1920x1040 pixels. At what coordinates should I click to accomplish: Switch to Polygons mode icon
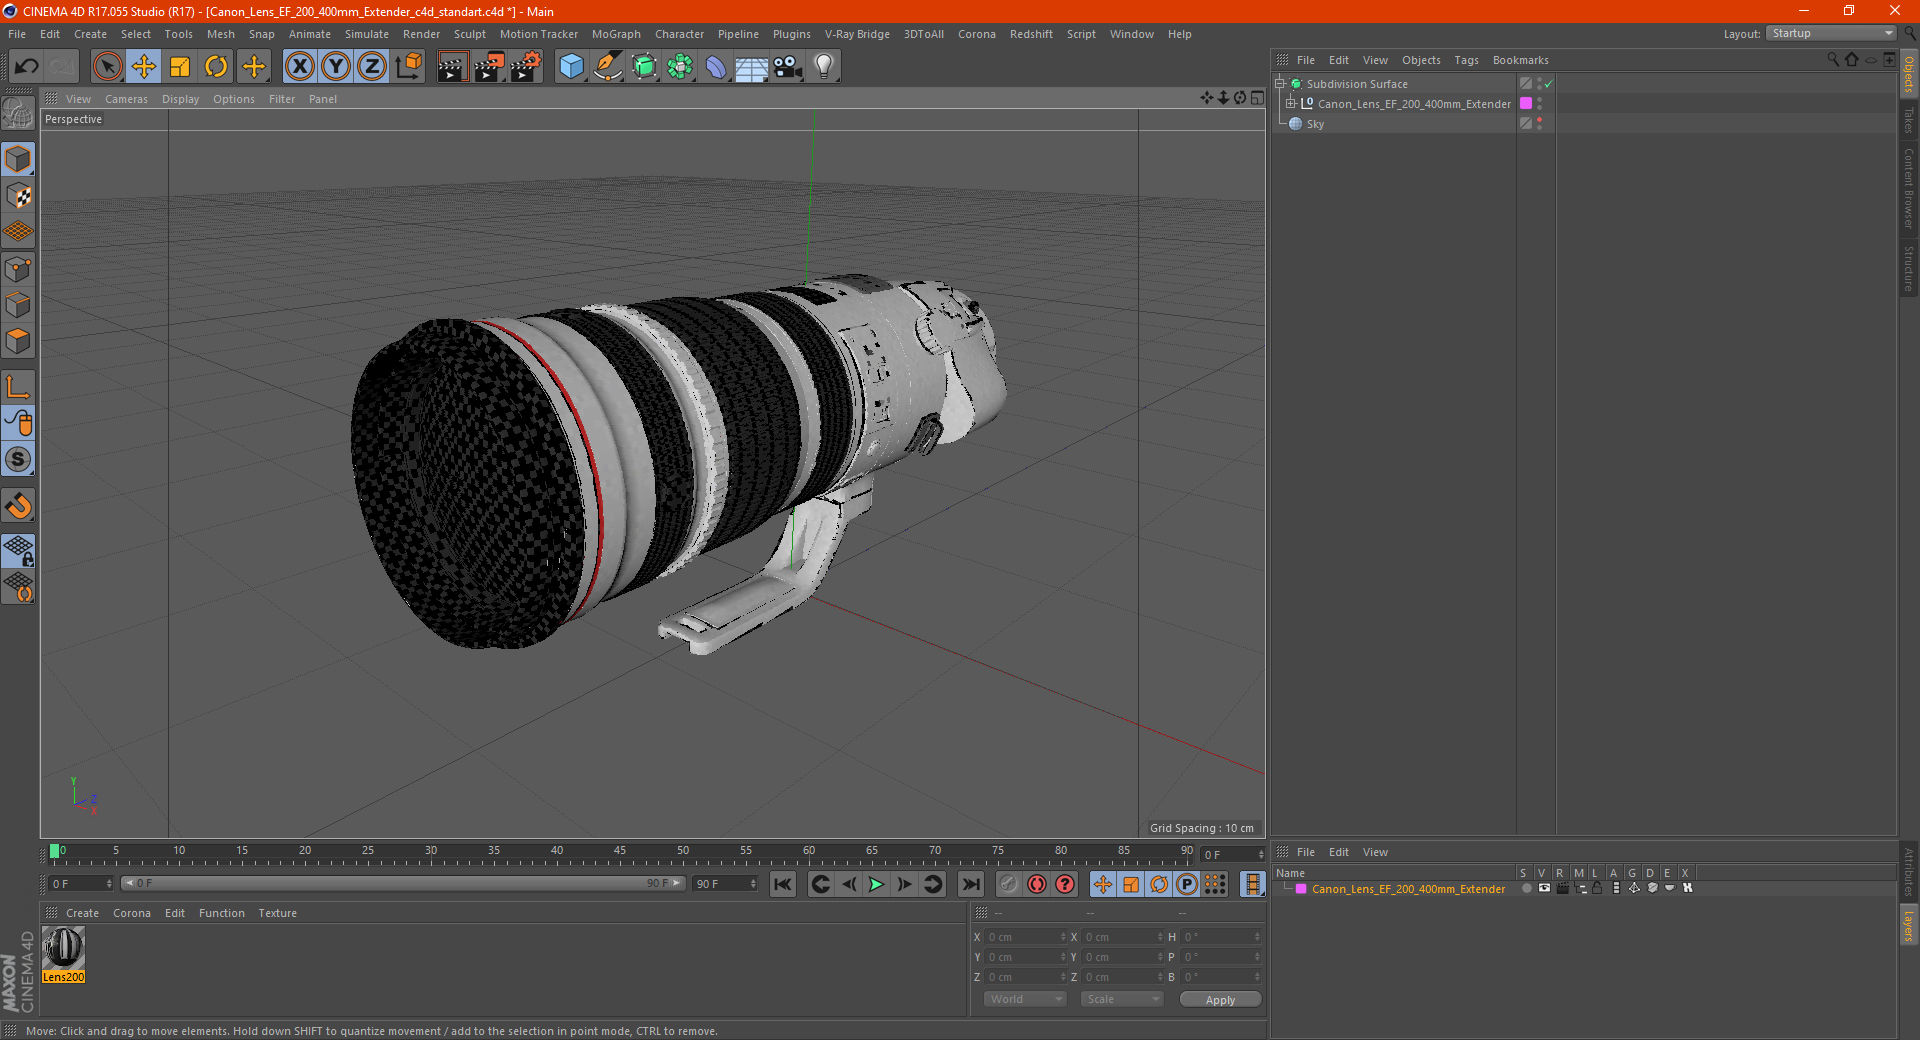18,341
